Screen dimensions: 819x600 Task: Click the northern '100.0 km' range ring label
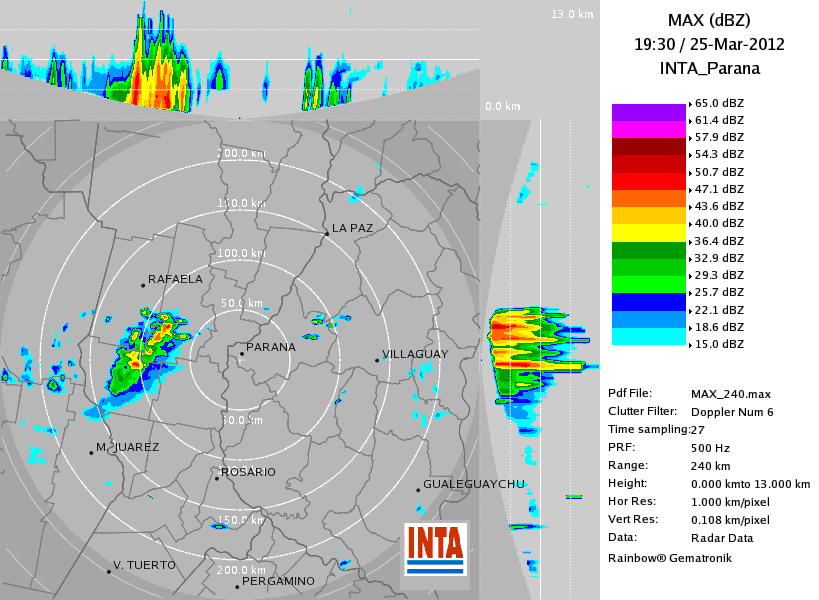(241, 253)
